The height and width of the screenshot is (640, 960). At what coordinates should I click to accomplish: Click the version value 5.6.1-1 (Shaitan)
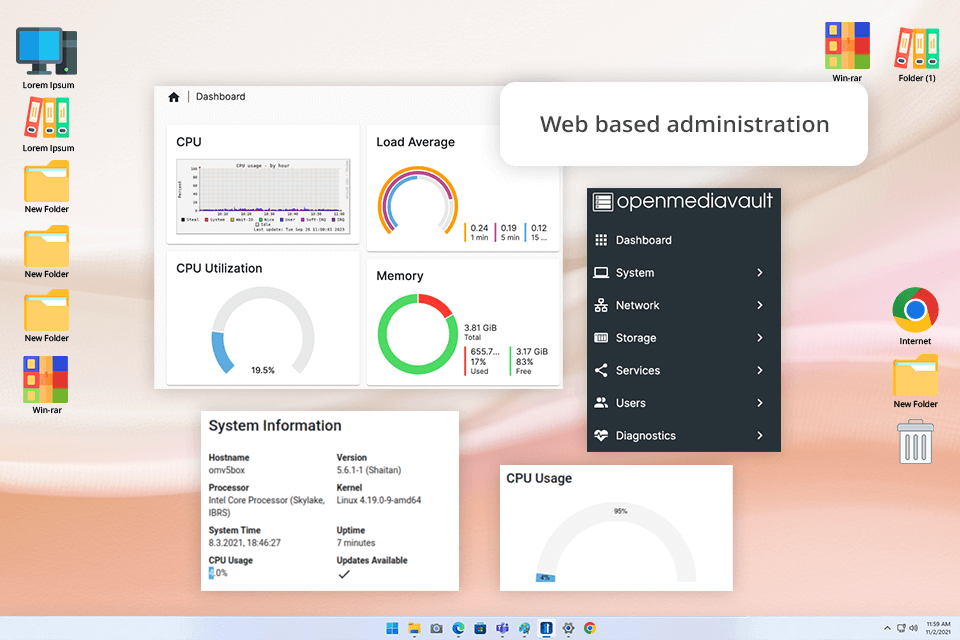369,470
